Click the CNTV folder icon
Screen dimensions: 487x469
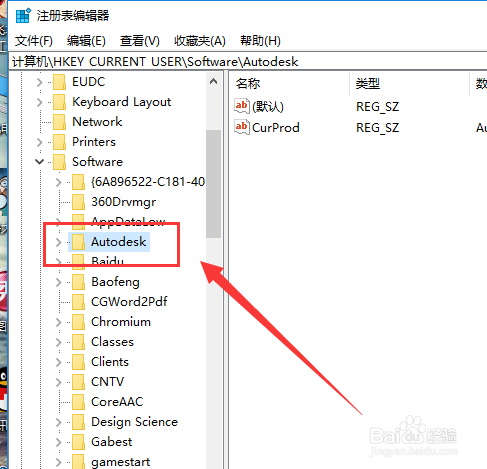(78, 382)
